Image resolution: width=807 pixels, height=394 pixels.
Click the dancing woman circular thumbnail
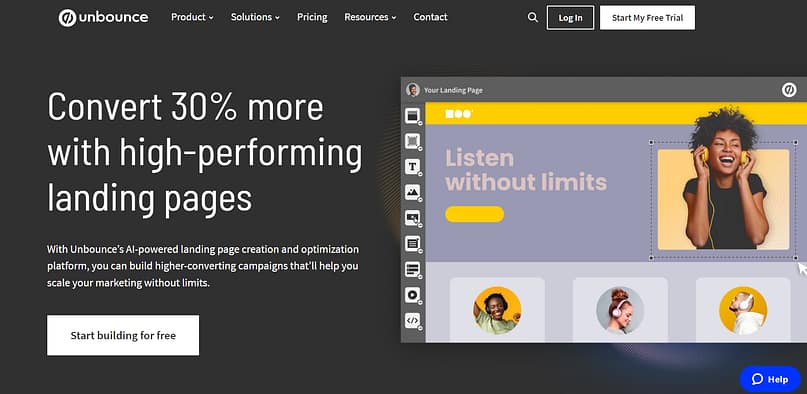(x=497, y=310)
